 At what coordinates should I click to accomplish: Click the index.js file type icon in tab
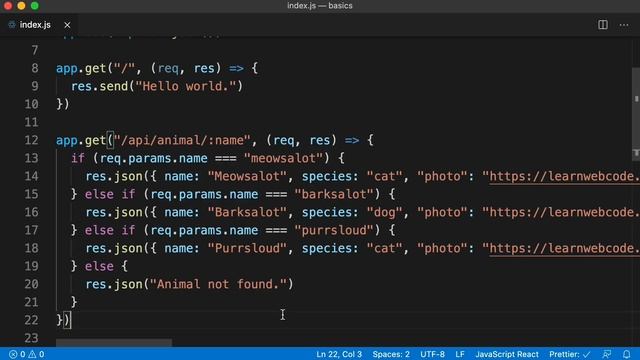pyautogui.click(x=12, y=25)
